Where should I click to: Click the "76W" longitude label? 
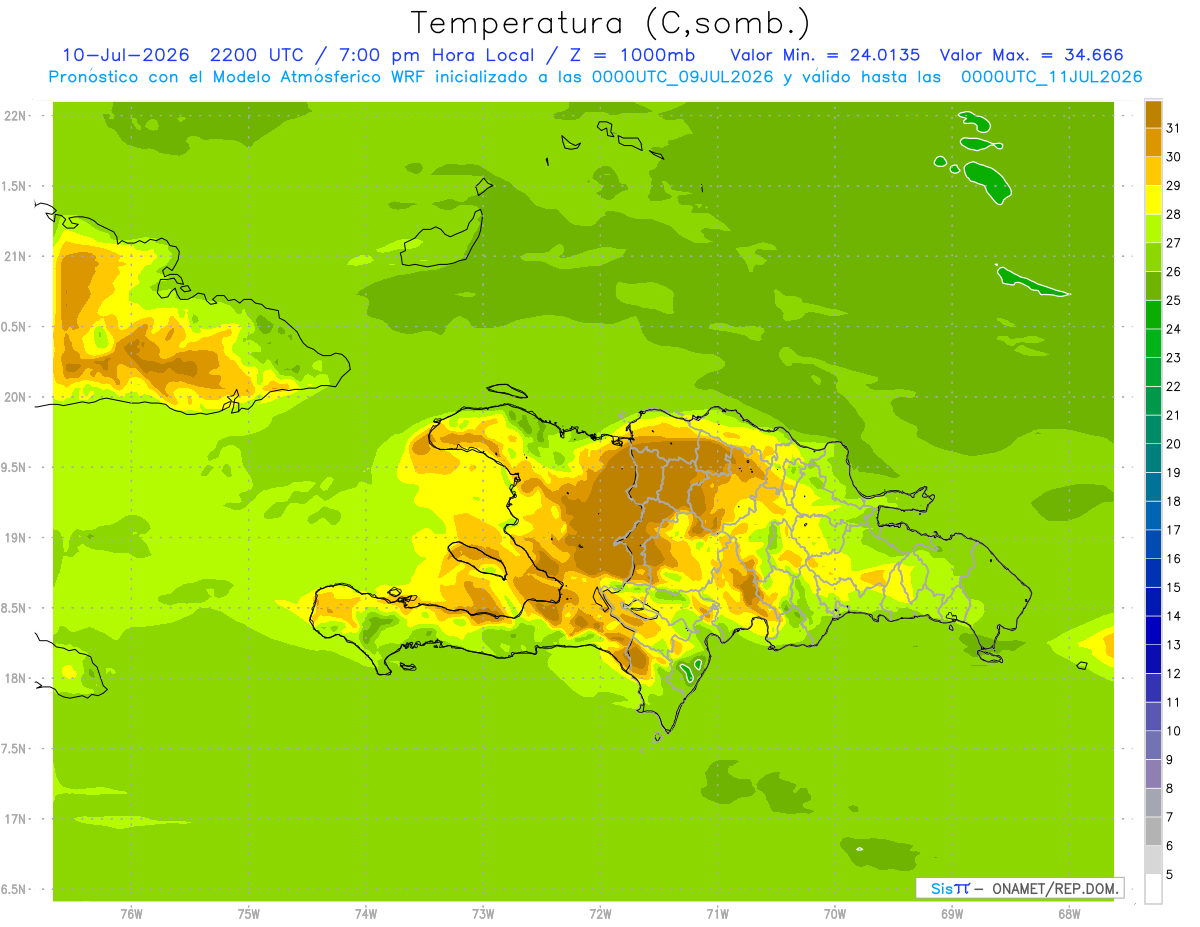131,914
